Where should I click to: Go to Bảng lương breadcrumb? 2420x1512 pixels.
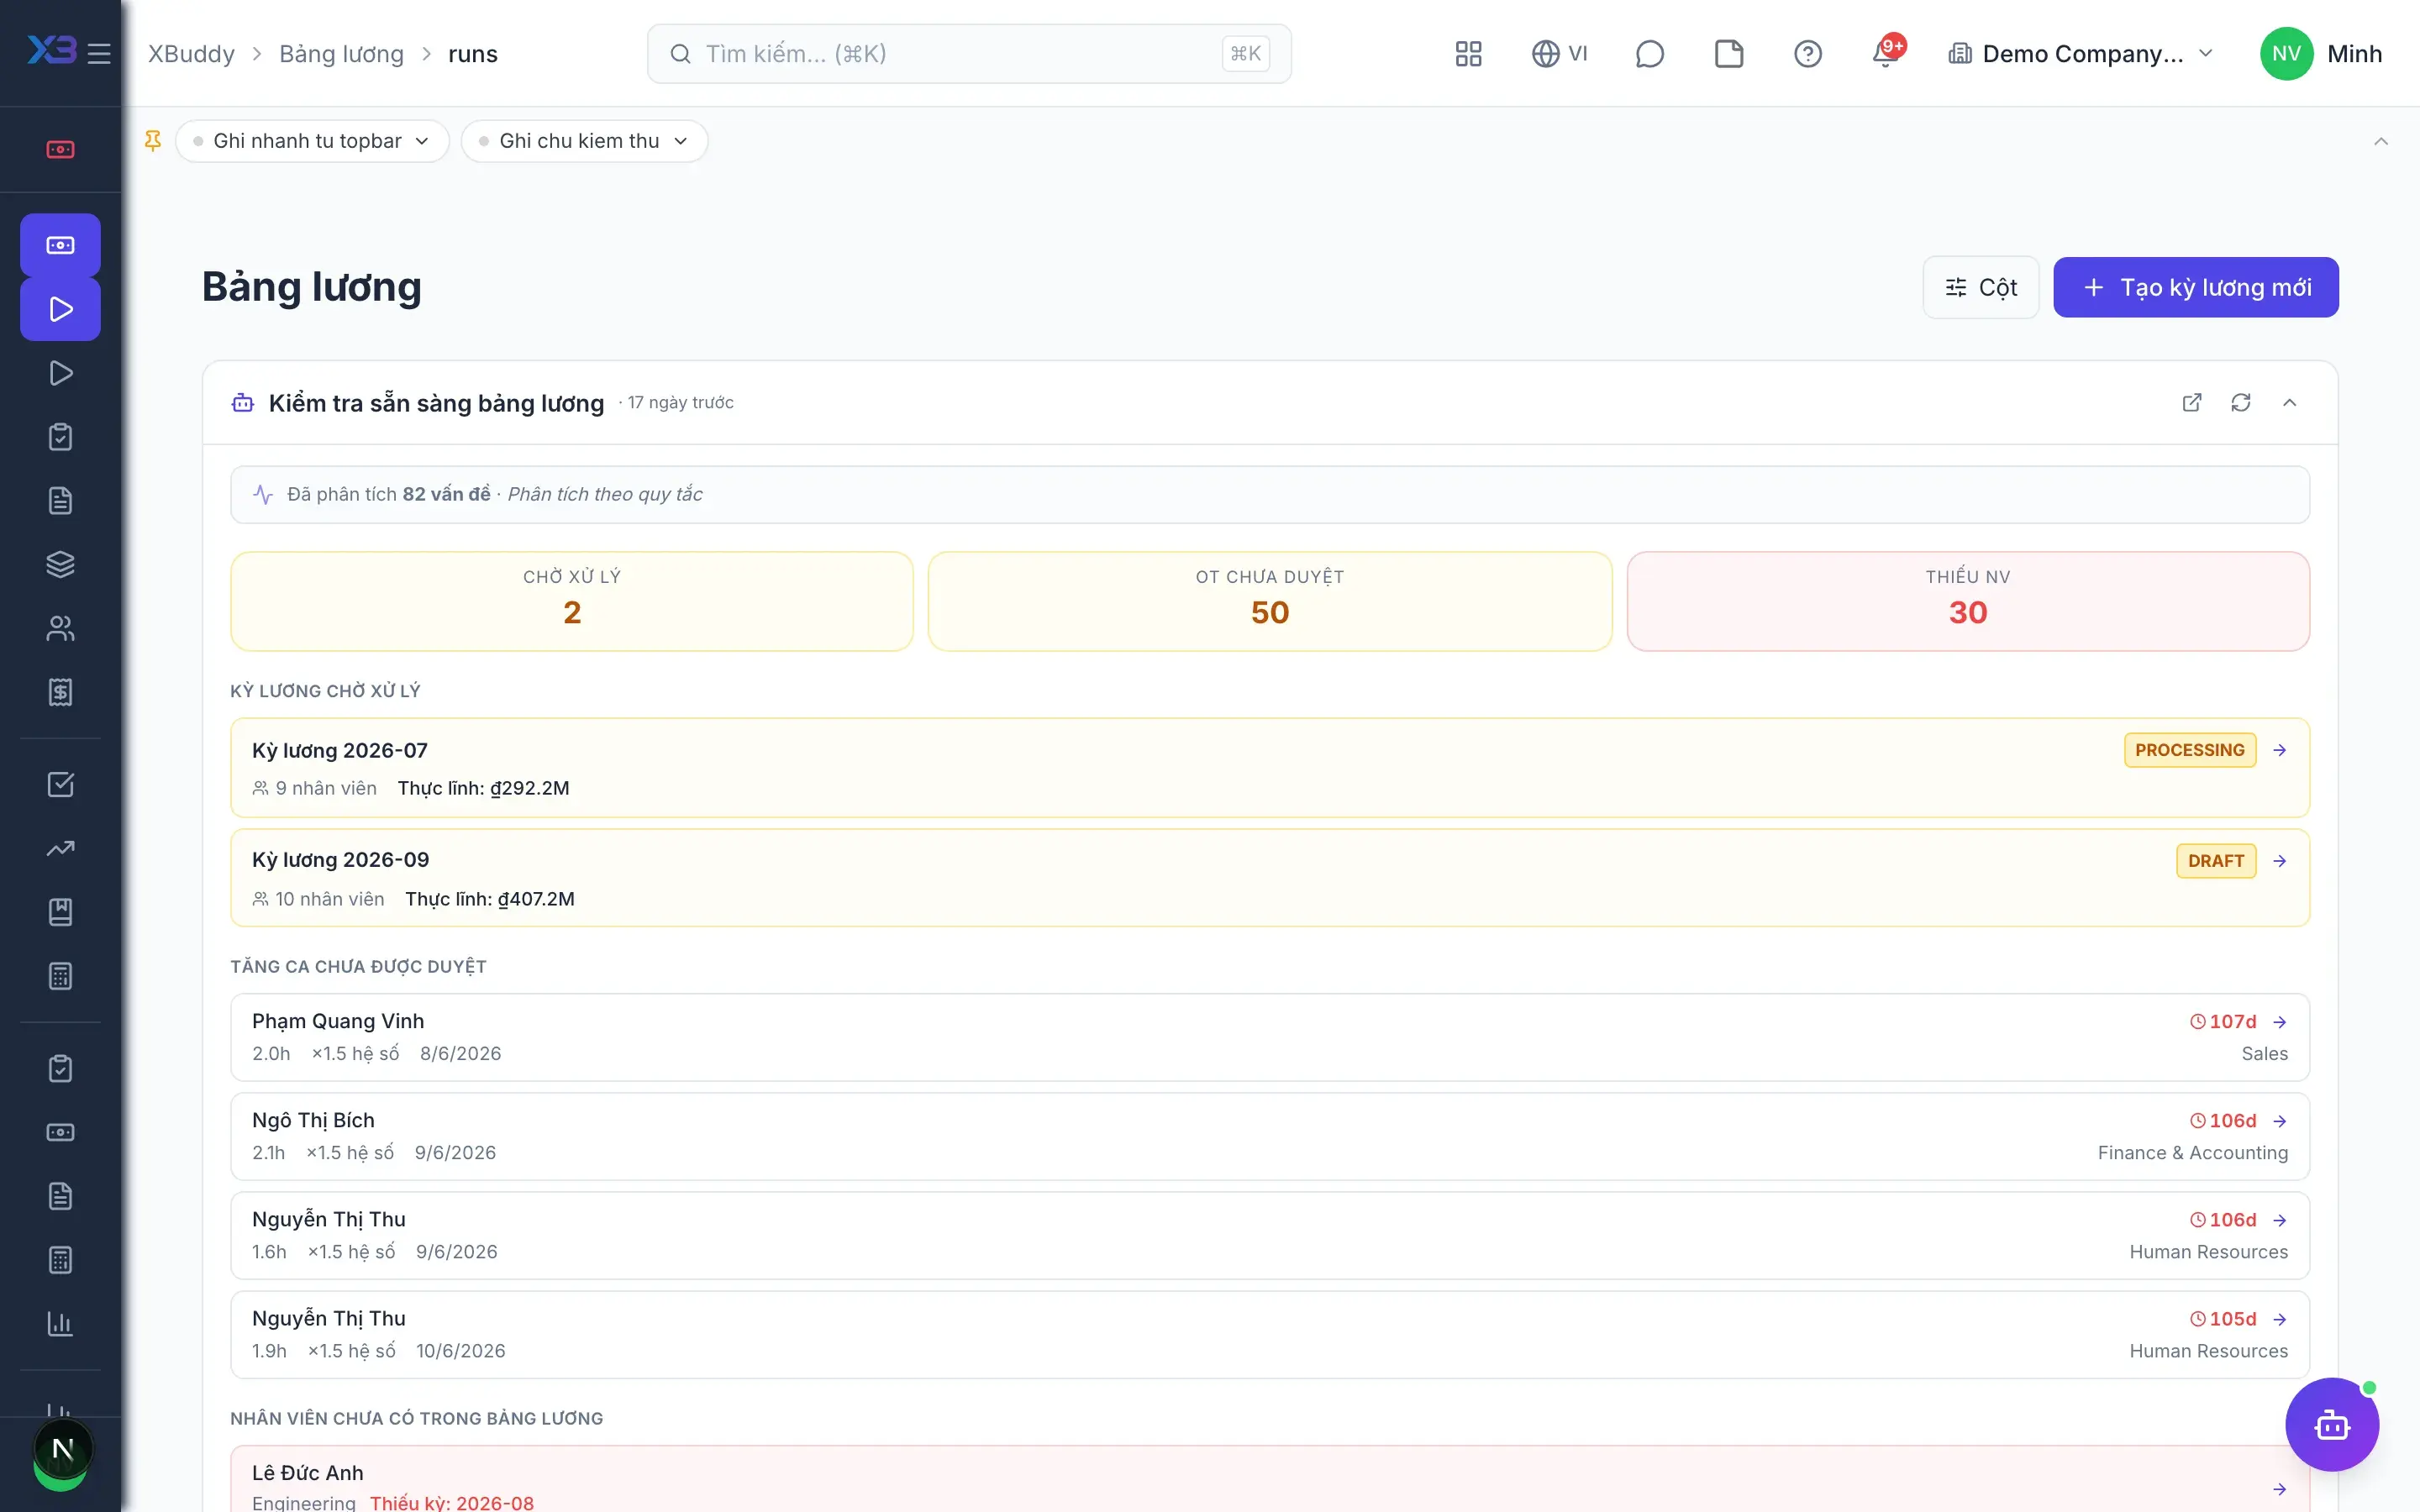[341, 53]
